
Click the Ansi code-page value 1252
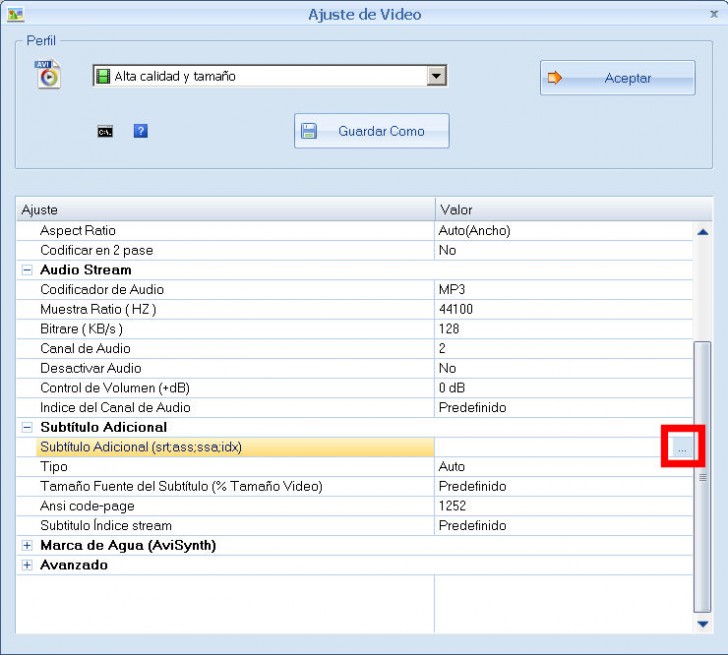coord(452,506)
